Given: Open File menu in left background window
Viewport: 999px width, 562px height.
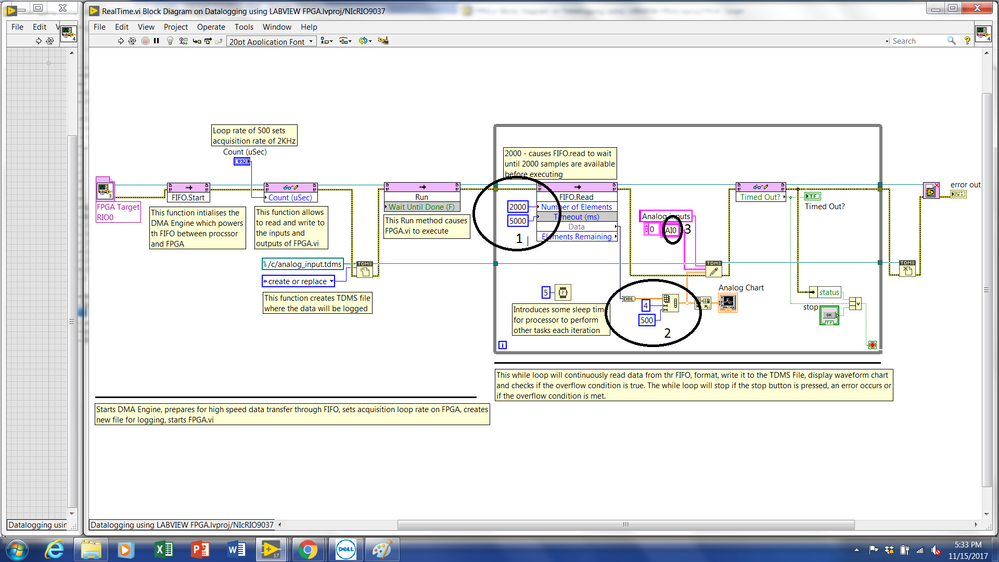Looking at the screenshot, I should coord(17,27).
